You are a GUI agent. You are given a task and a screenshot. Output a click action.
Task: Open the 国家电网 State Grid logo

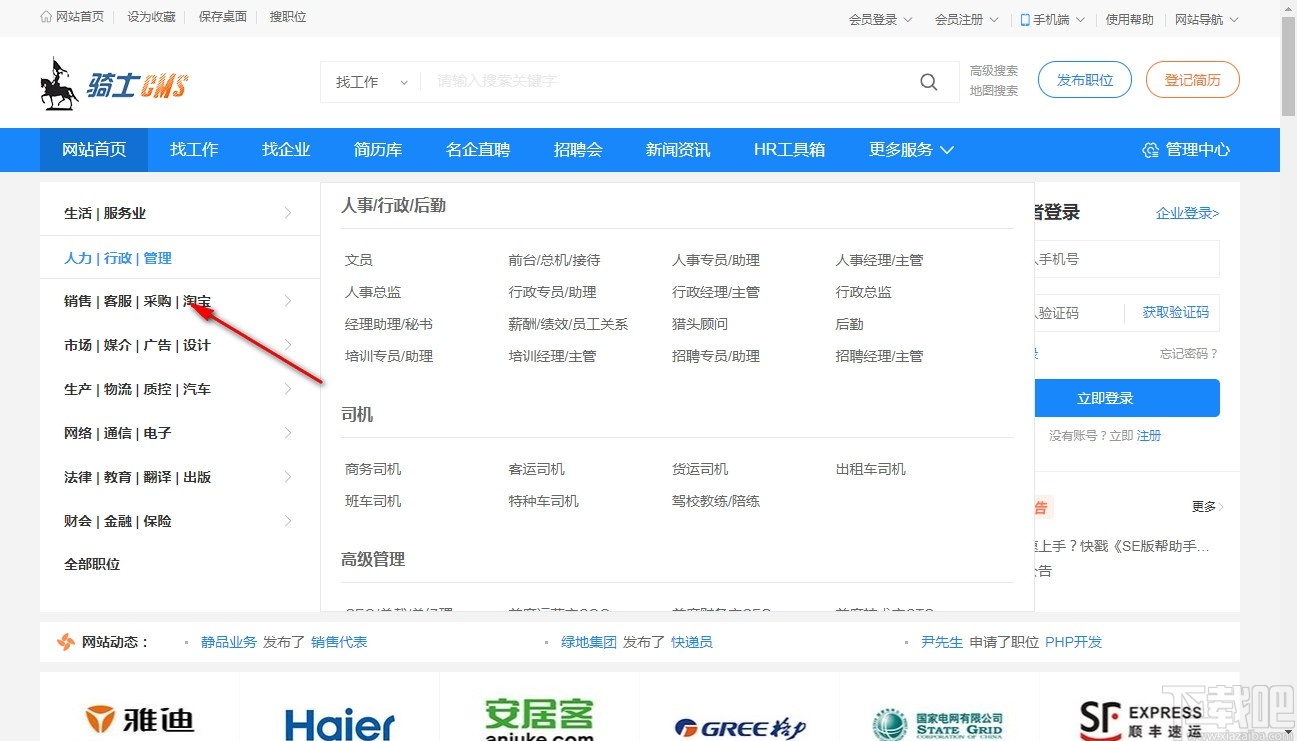(938, 725)
